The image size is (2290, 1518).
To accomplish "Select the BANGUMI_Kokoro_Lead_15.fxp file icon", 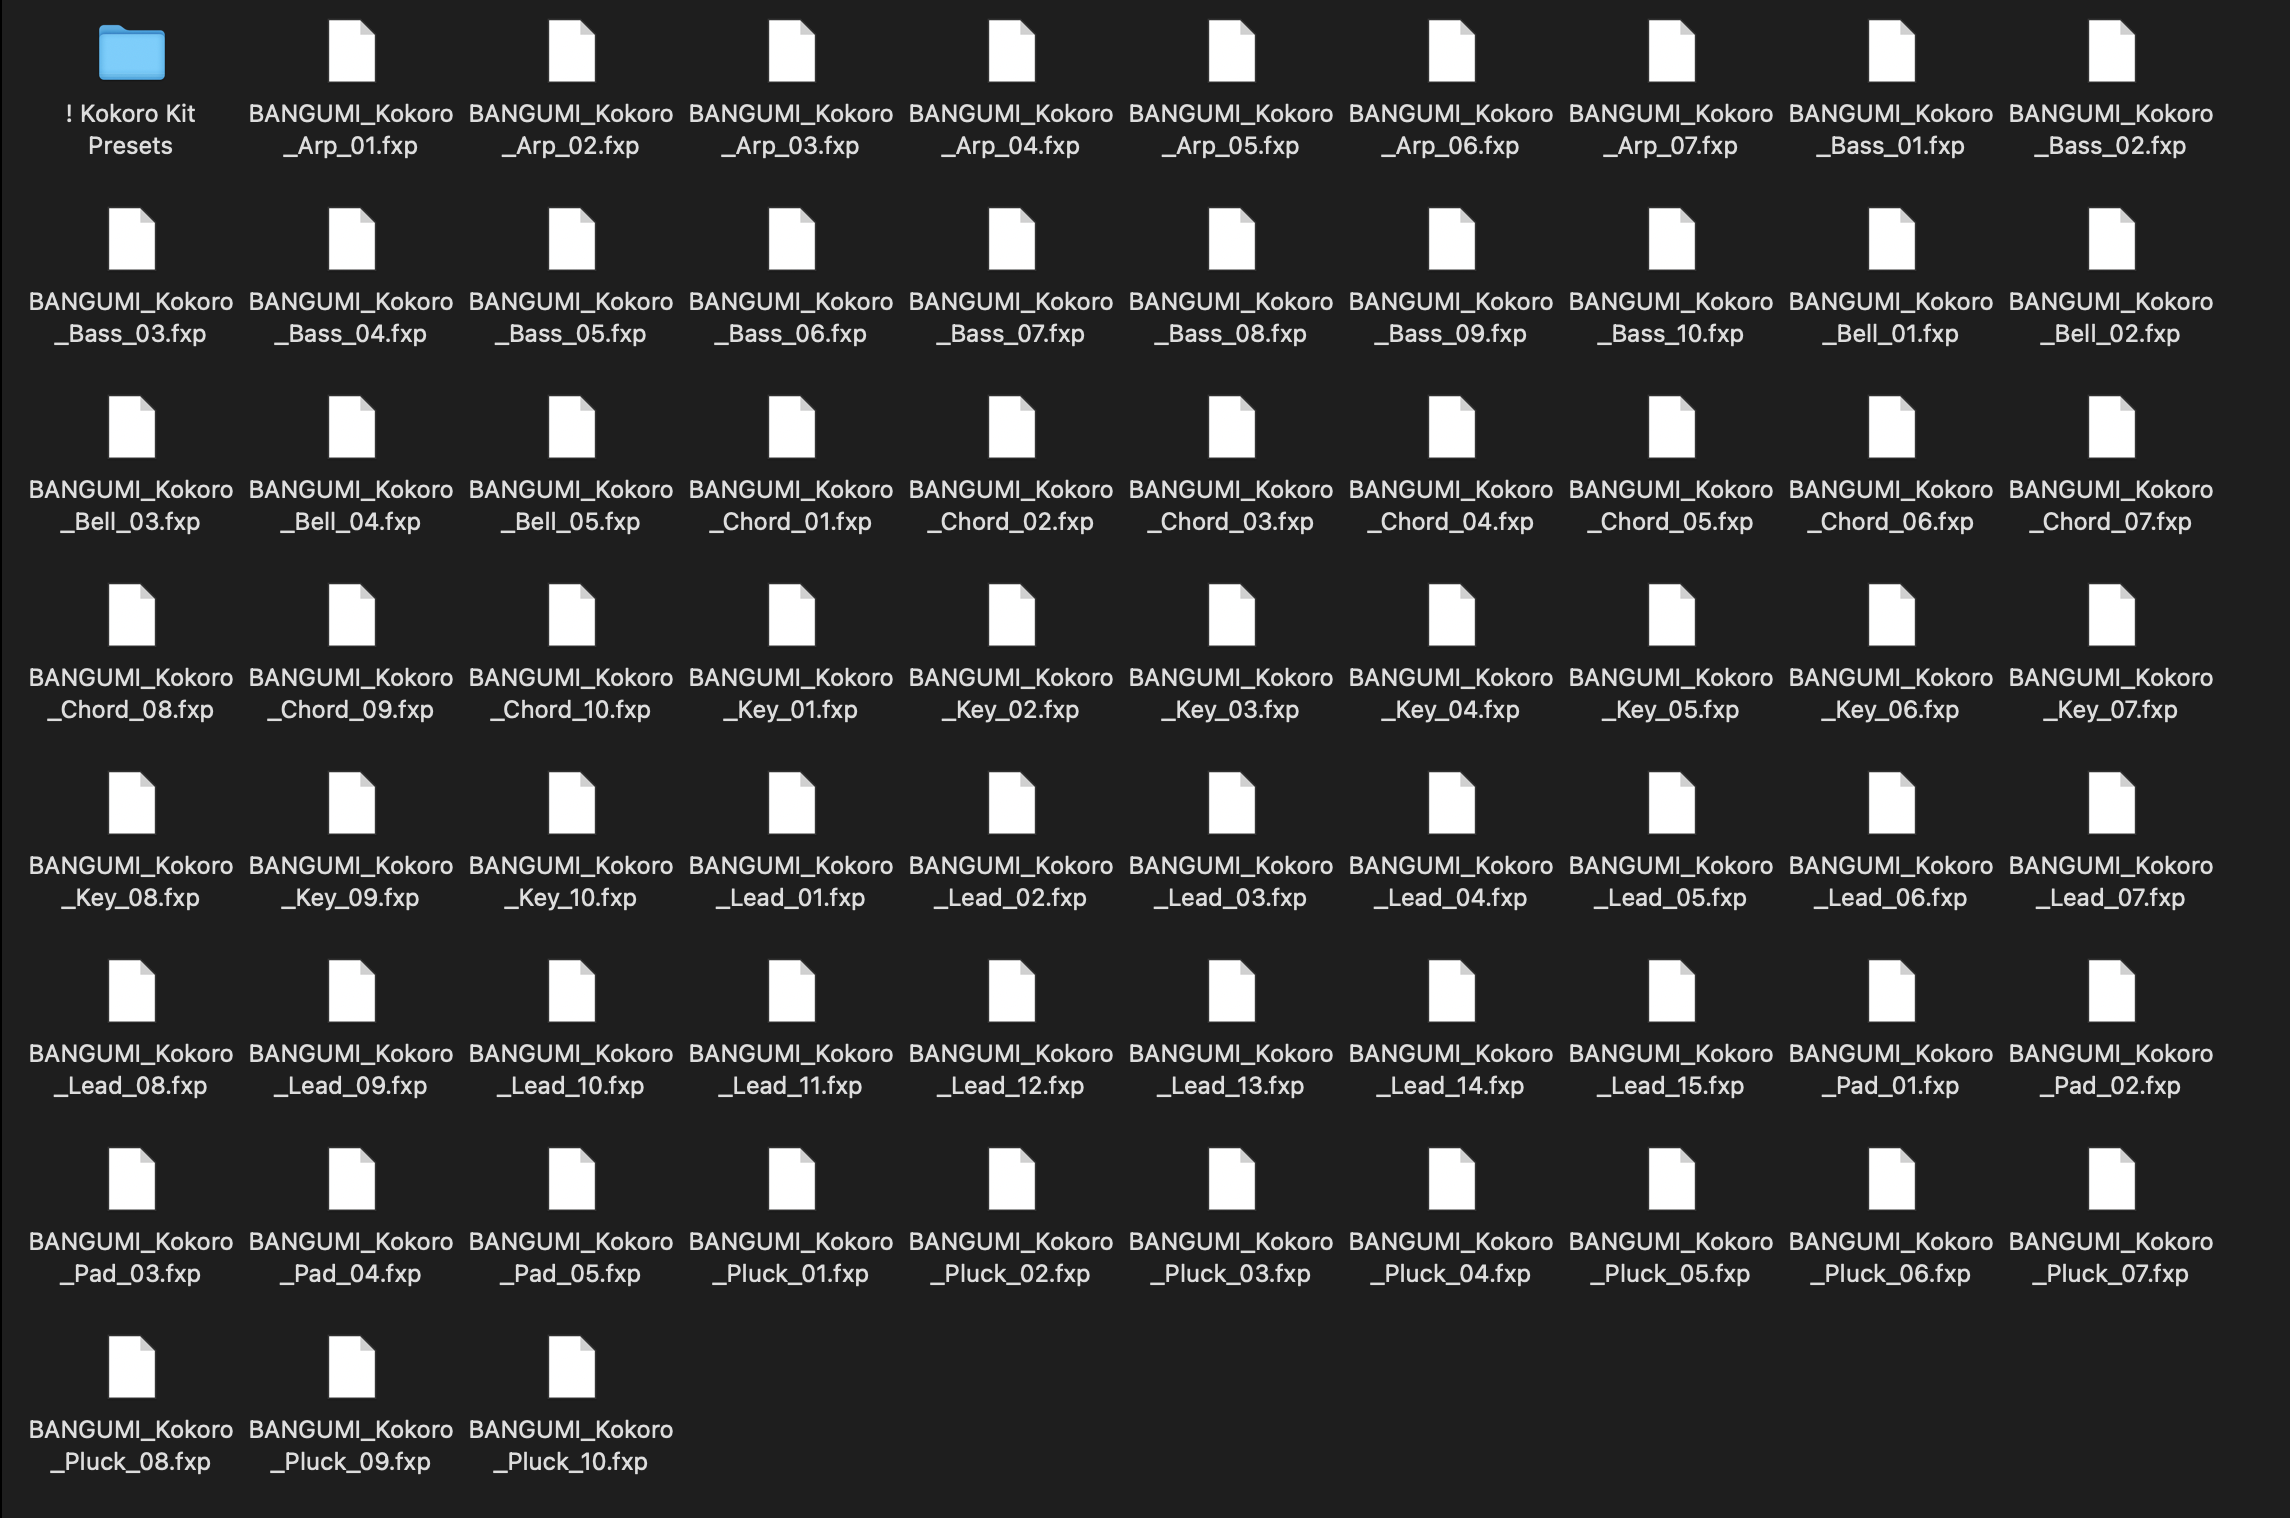I will click(1671, 991).
